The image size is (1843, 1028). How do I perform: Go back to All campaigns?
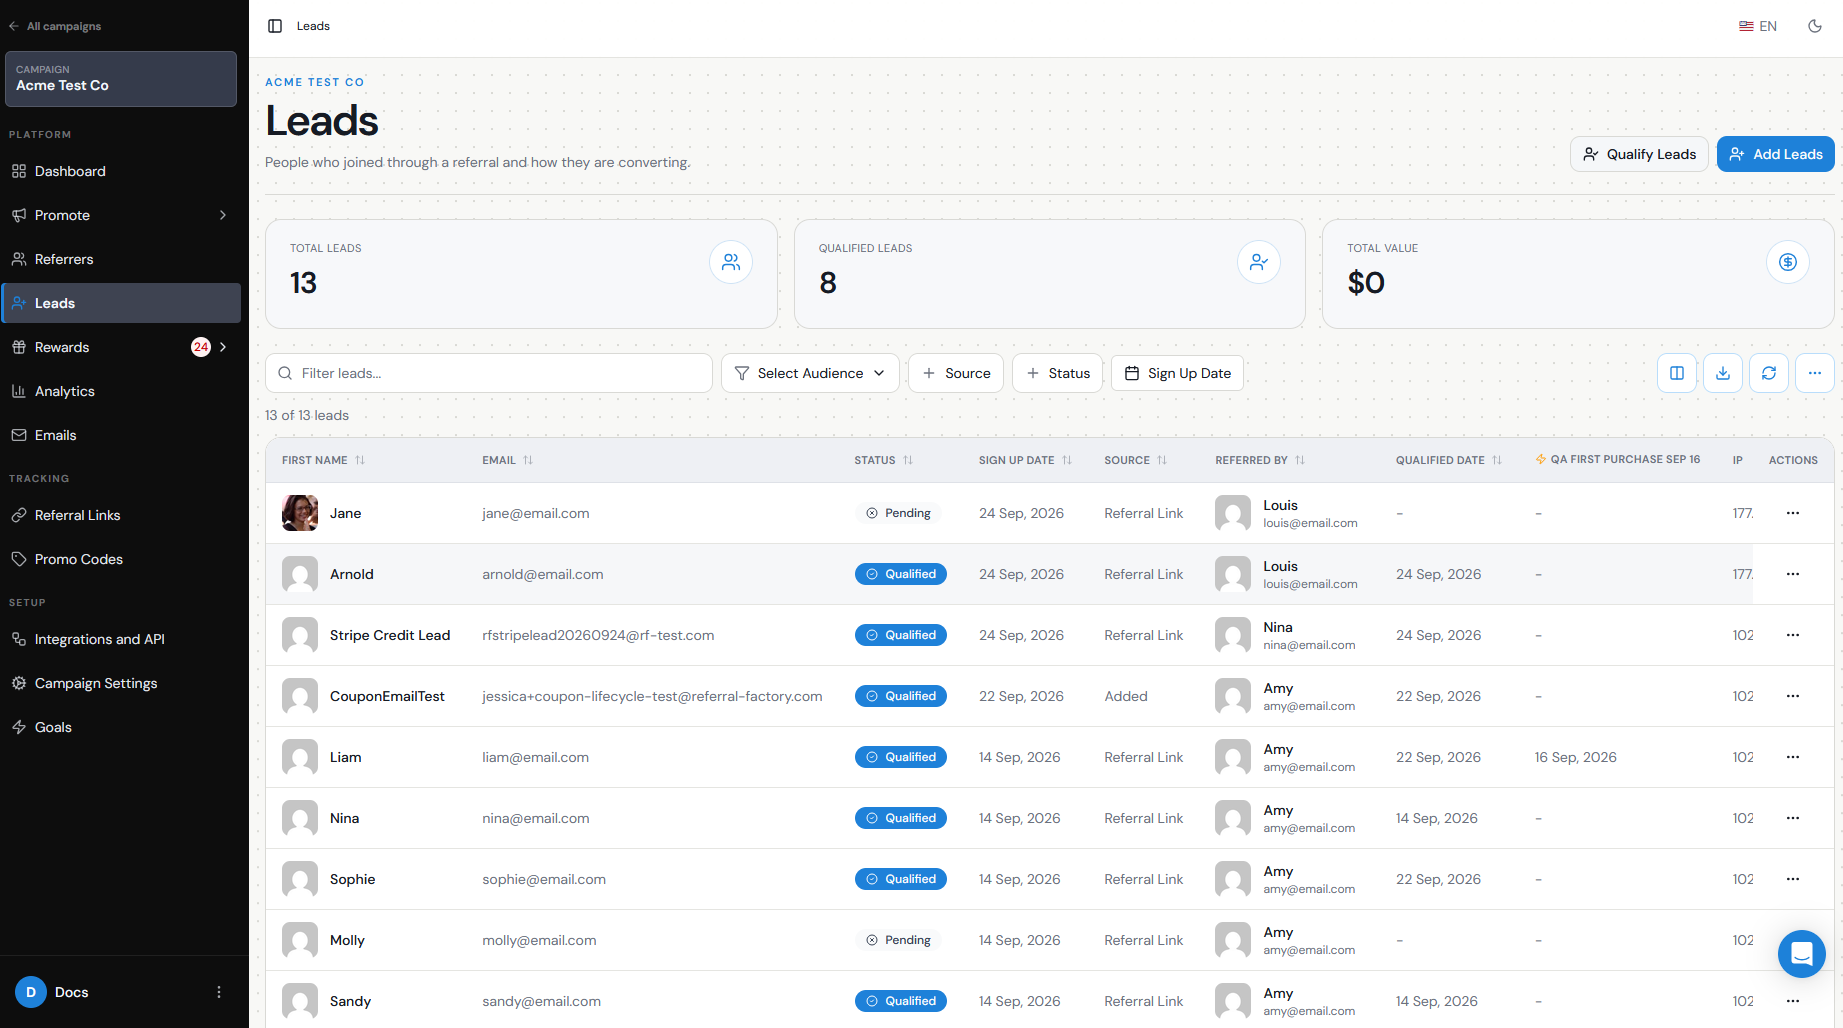pos(55,26)
